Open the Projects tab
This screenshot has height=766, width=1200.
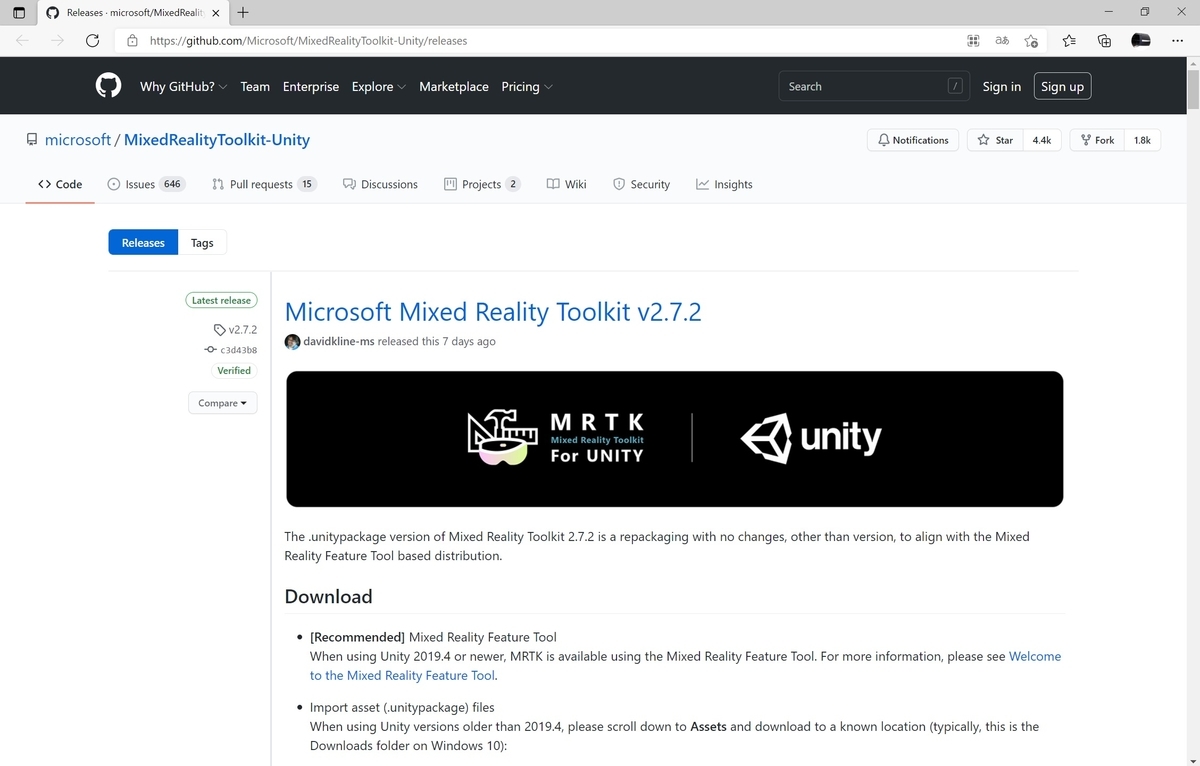[x=482, y=184]
